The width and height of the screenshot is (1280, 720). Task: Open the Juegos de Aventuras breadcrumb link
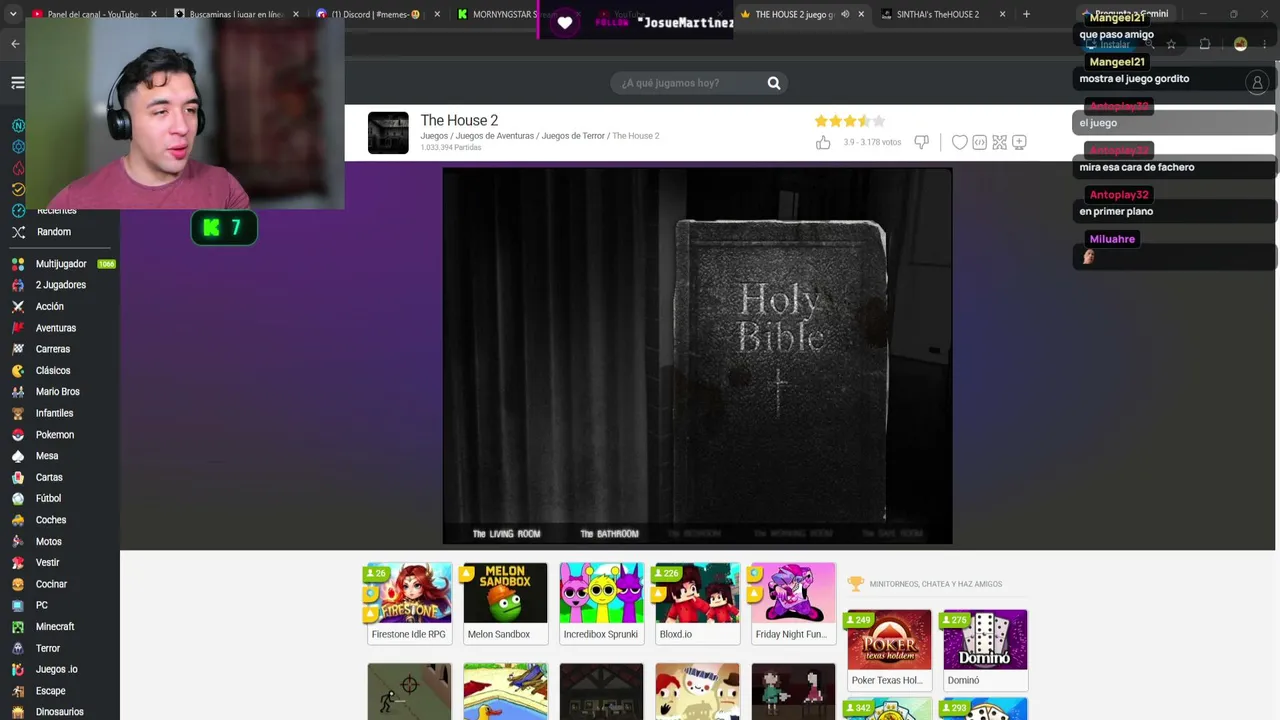pos(494,136)
